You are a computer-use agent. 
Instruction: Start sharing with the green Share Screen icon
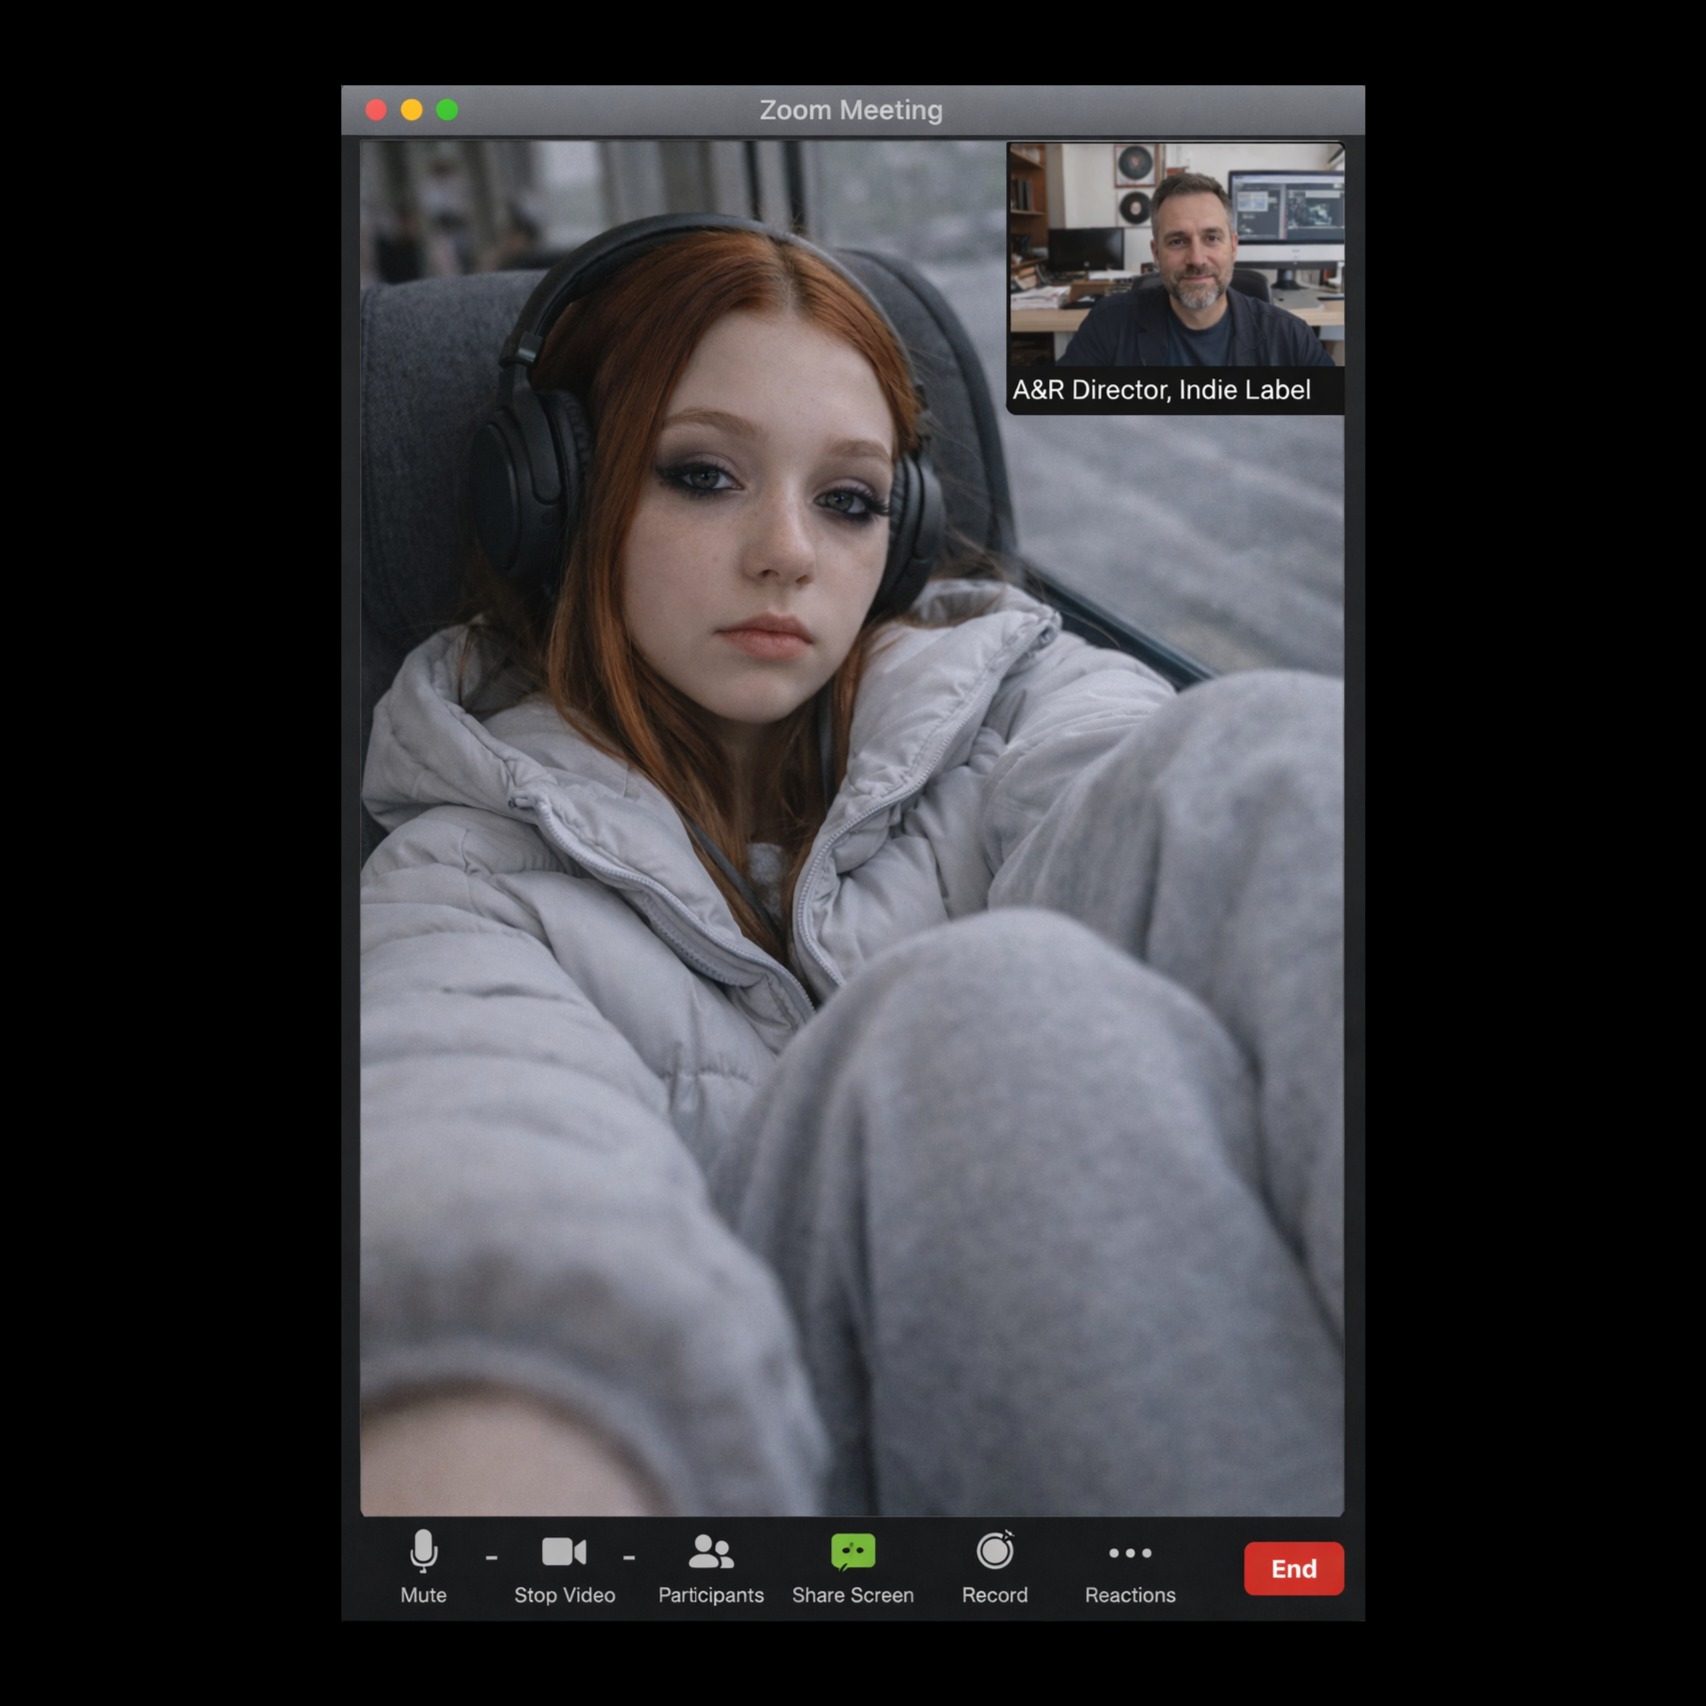853,1552
